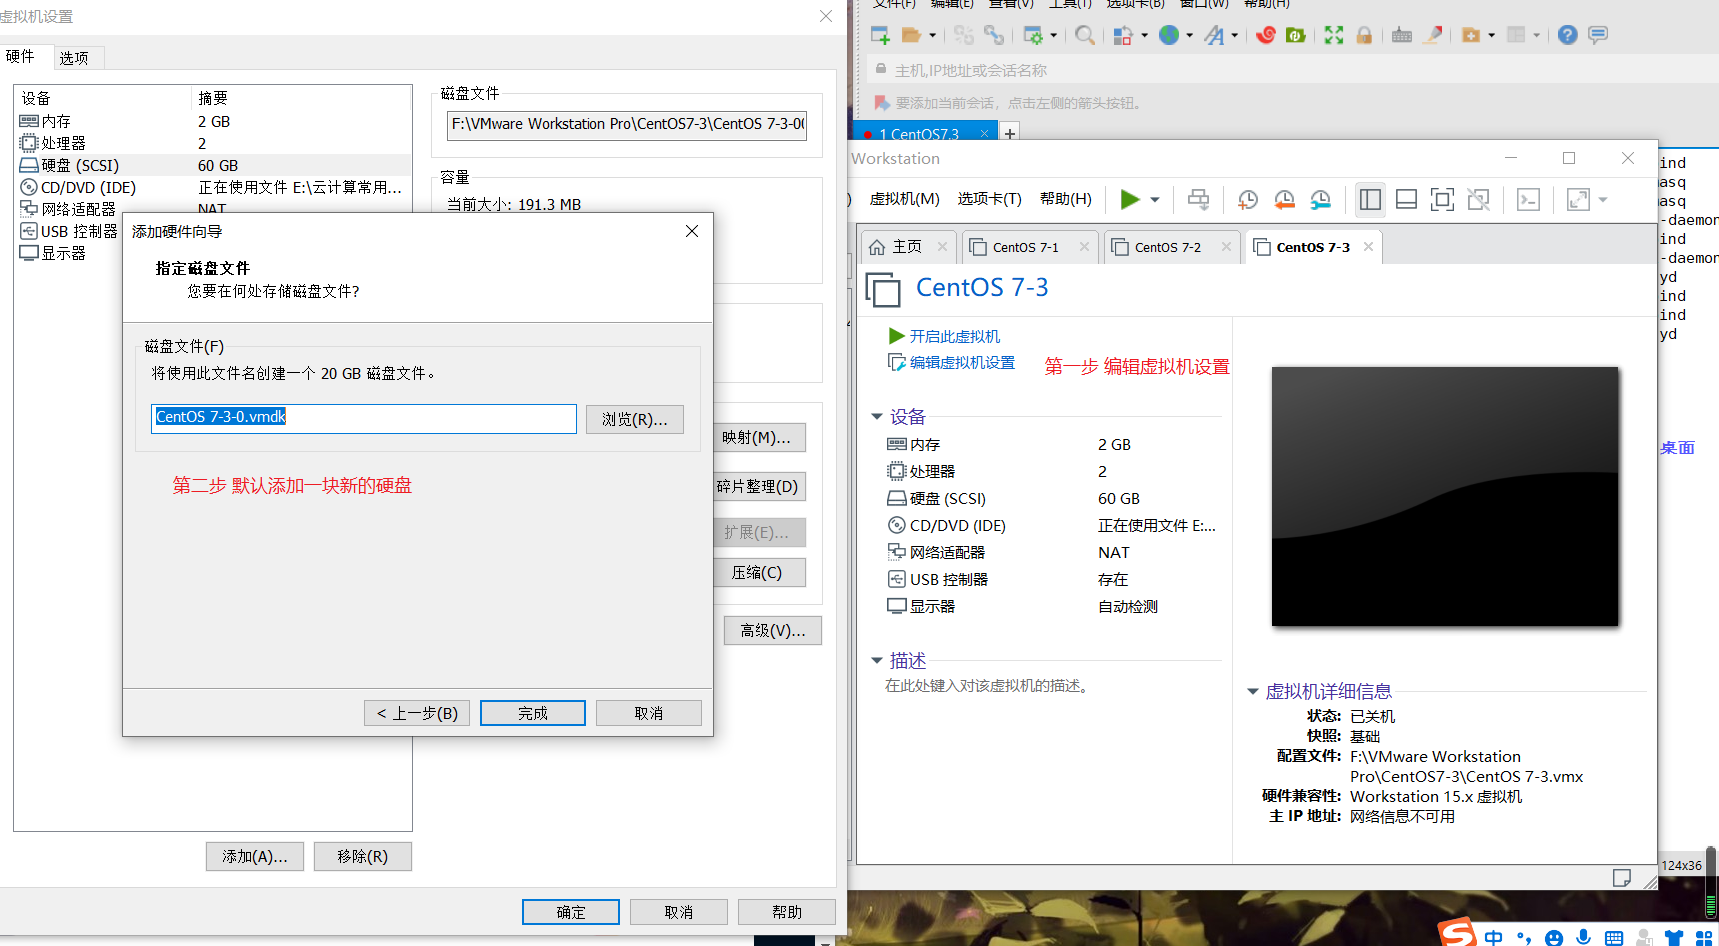Toggle Xshell fullscreen with the green arrows icon
This screenshot has height=946, width=1719.
[x=1334, y=35]
